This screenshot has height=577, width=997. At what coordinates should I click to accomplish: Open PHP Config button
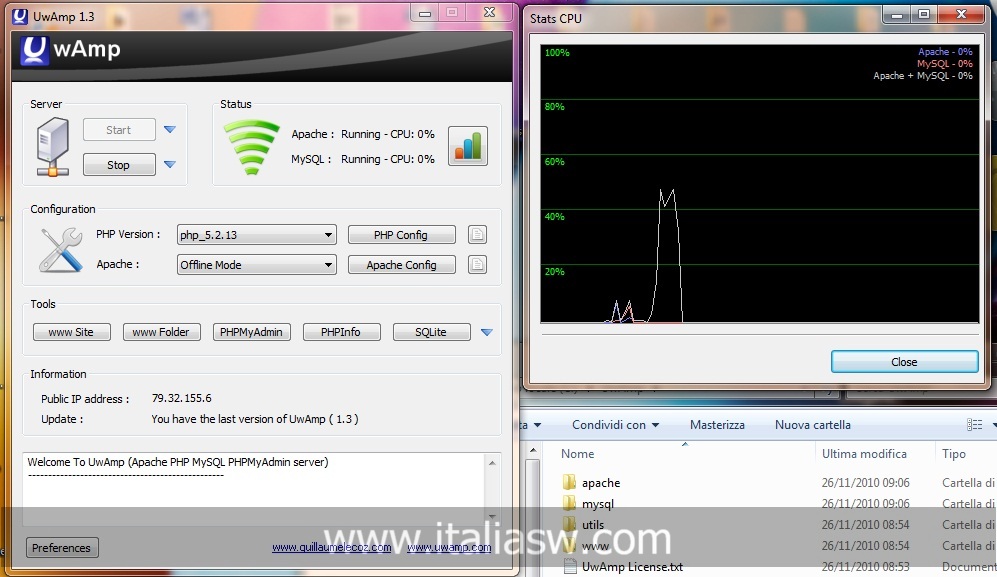point(401,235)
